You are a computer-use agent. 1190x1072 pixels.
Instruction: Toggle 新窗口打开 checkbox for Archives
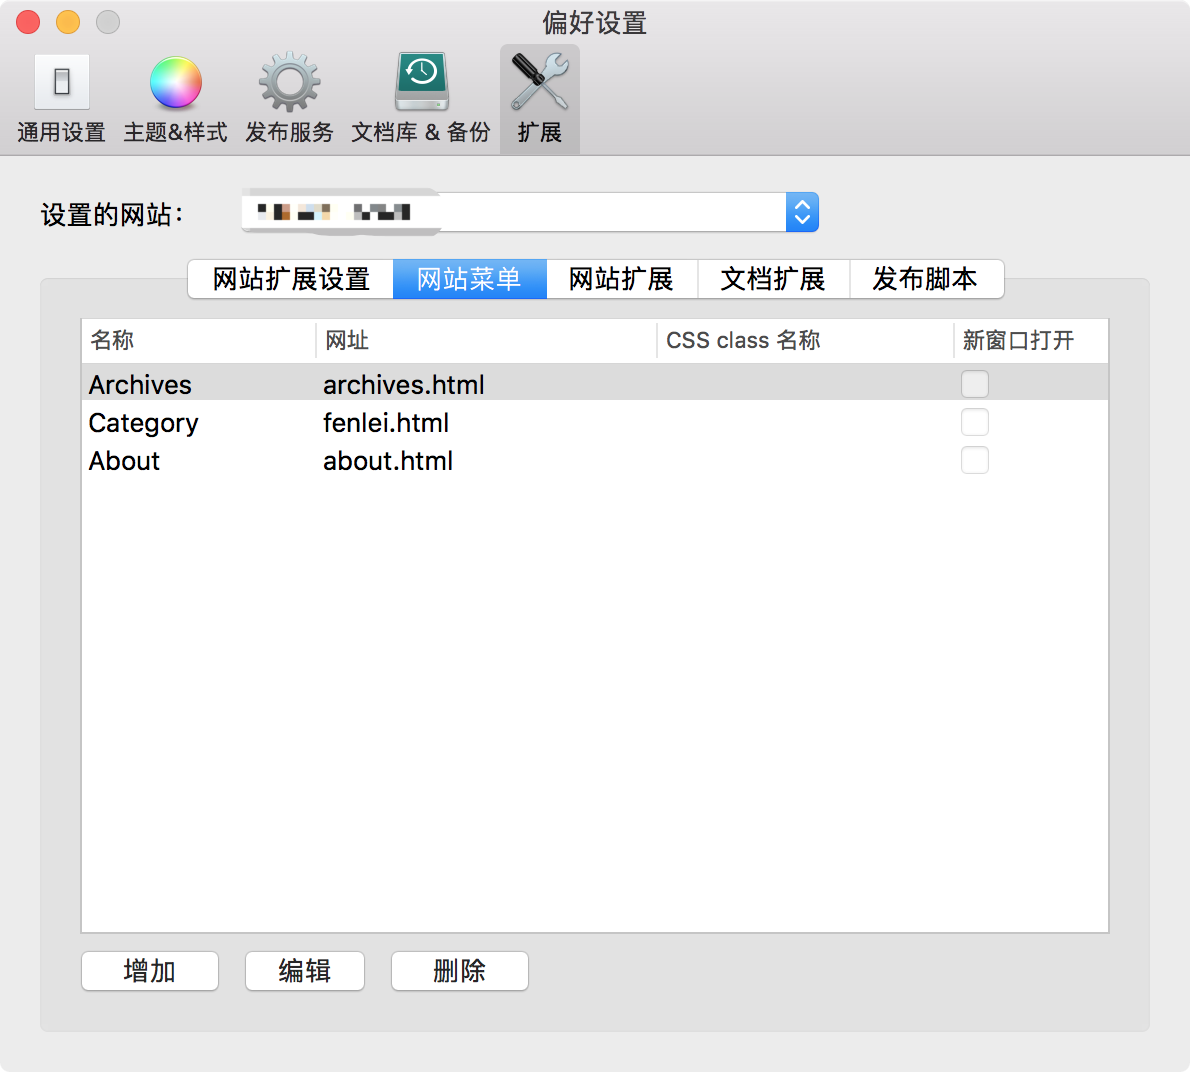[974, 384]
